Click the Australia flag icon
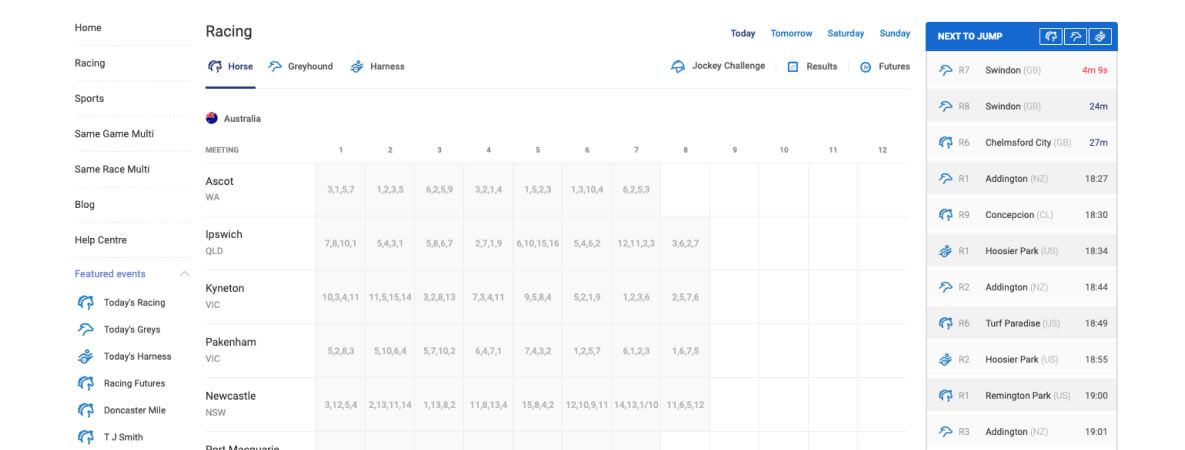Image resolution: width=1185 pixels, height=450 pixels. [x=212, y=118]
